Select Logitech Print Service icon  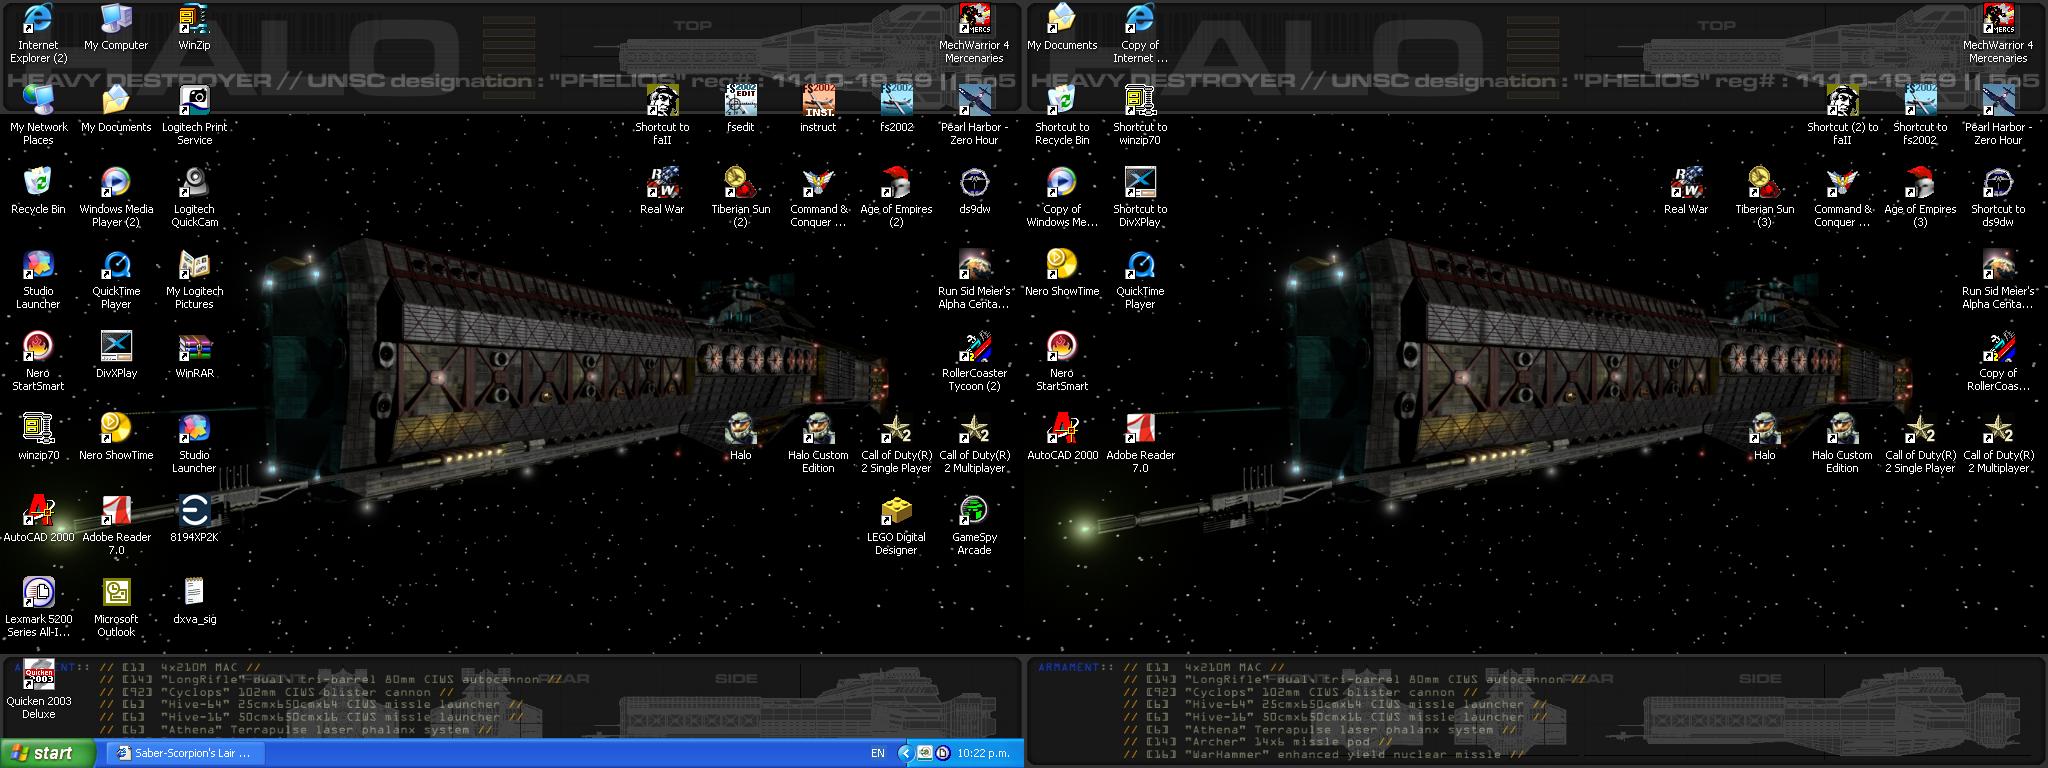click(194, 115)
